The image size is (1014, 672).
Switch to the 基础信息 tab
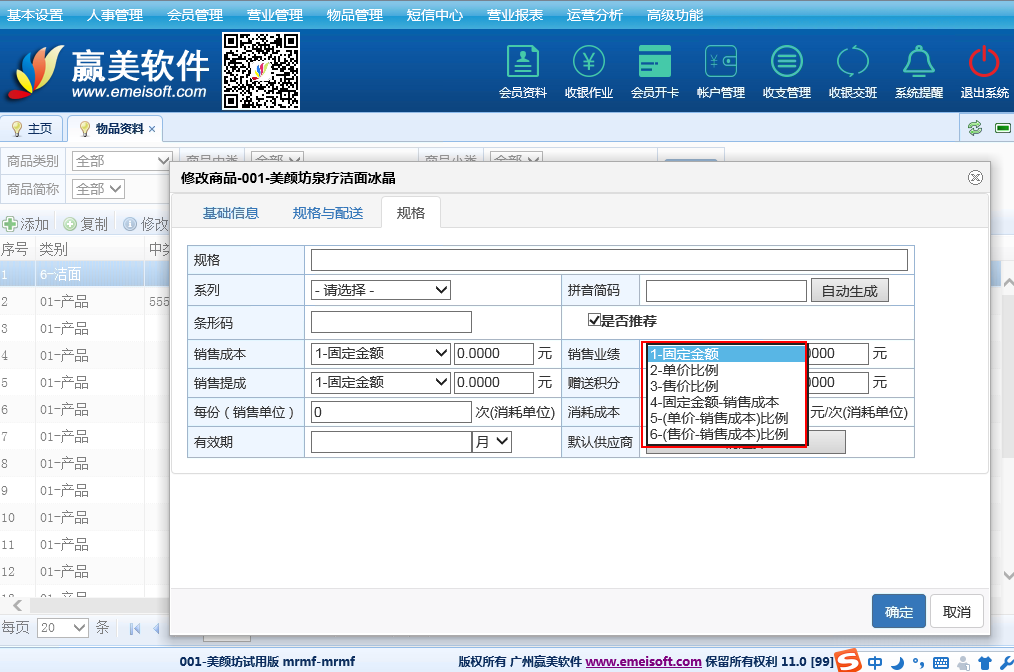231,213
